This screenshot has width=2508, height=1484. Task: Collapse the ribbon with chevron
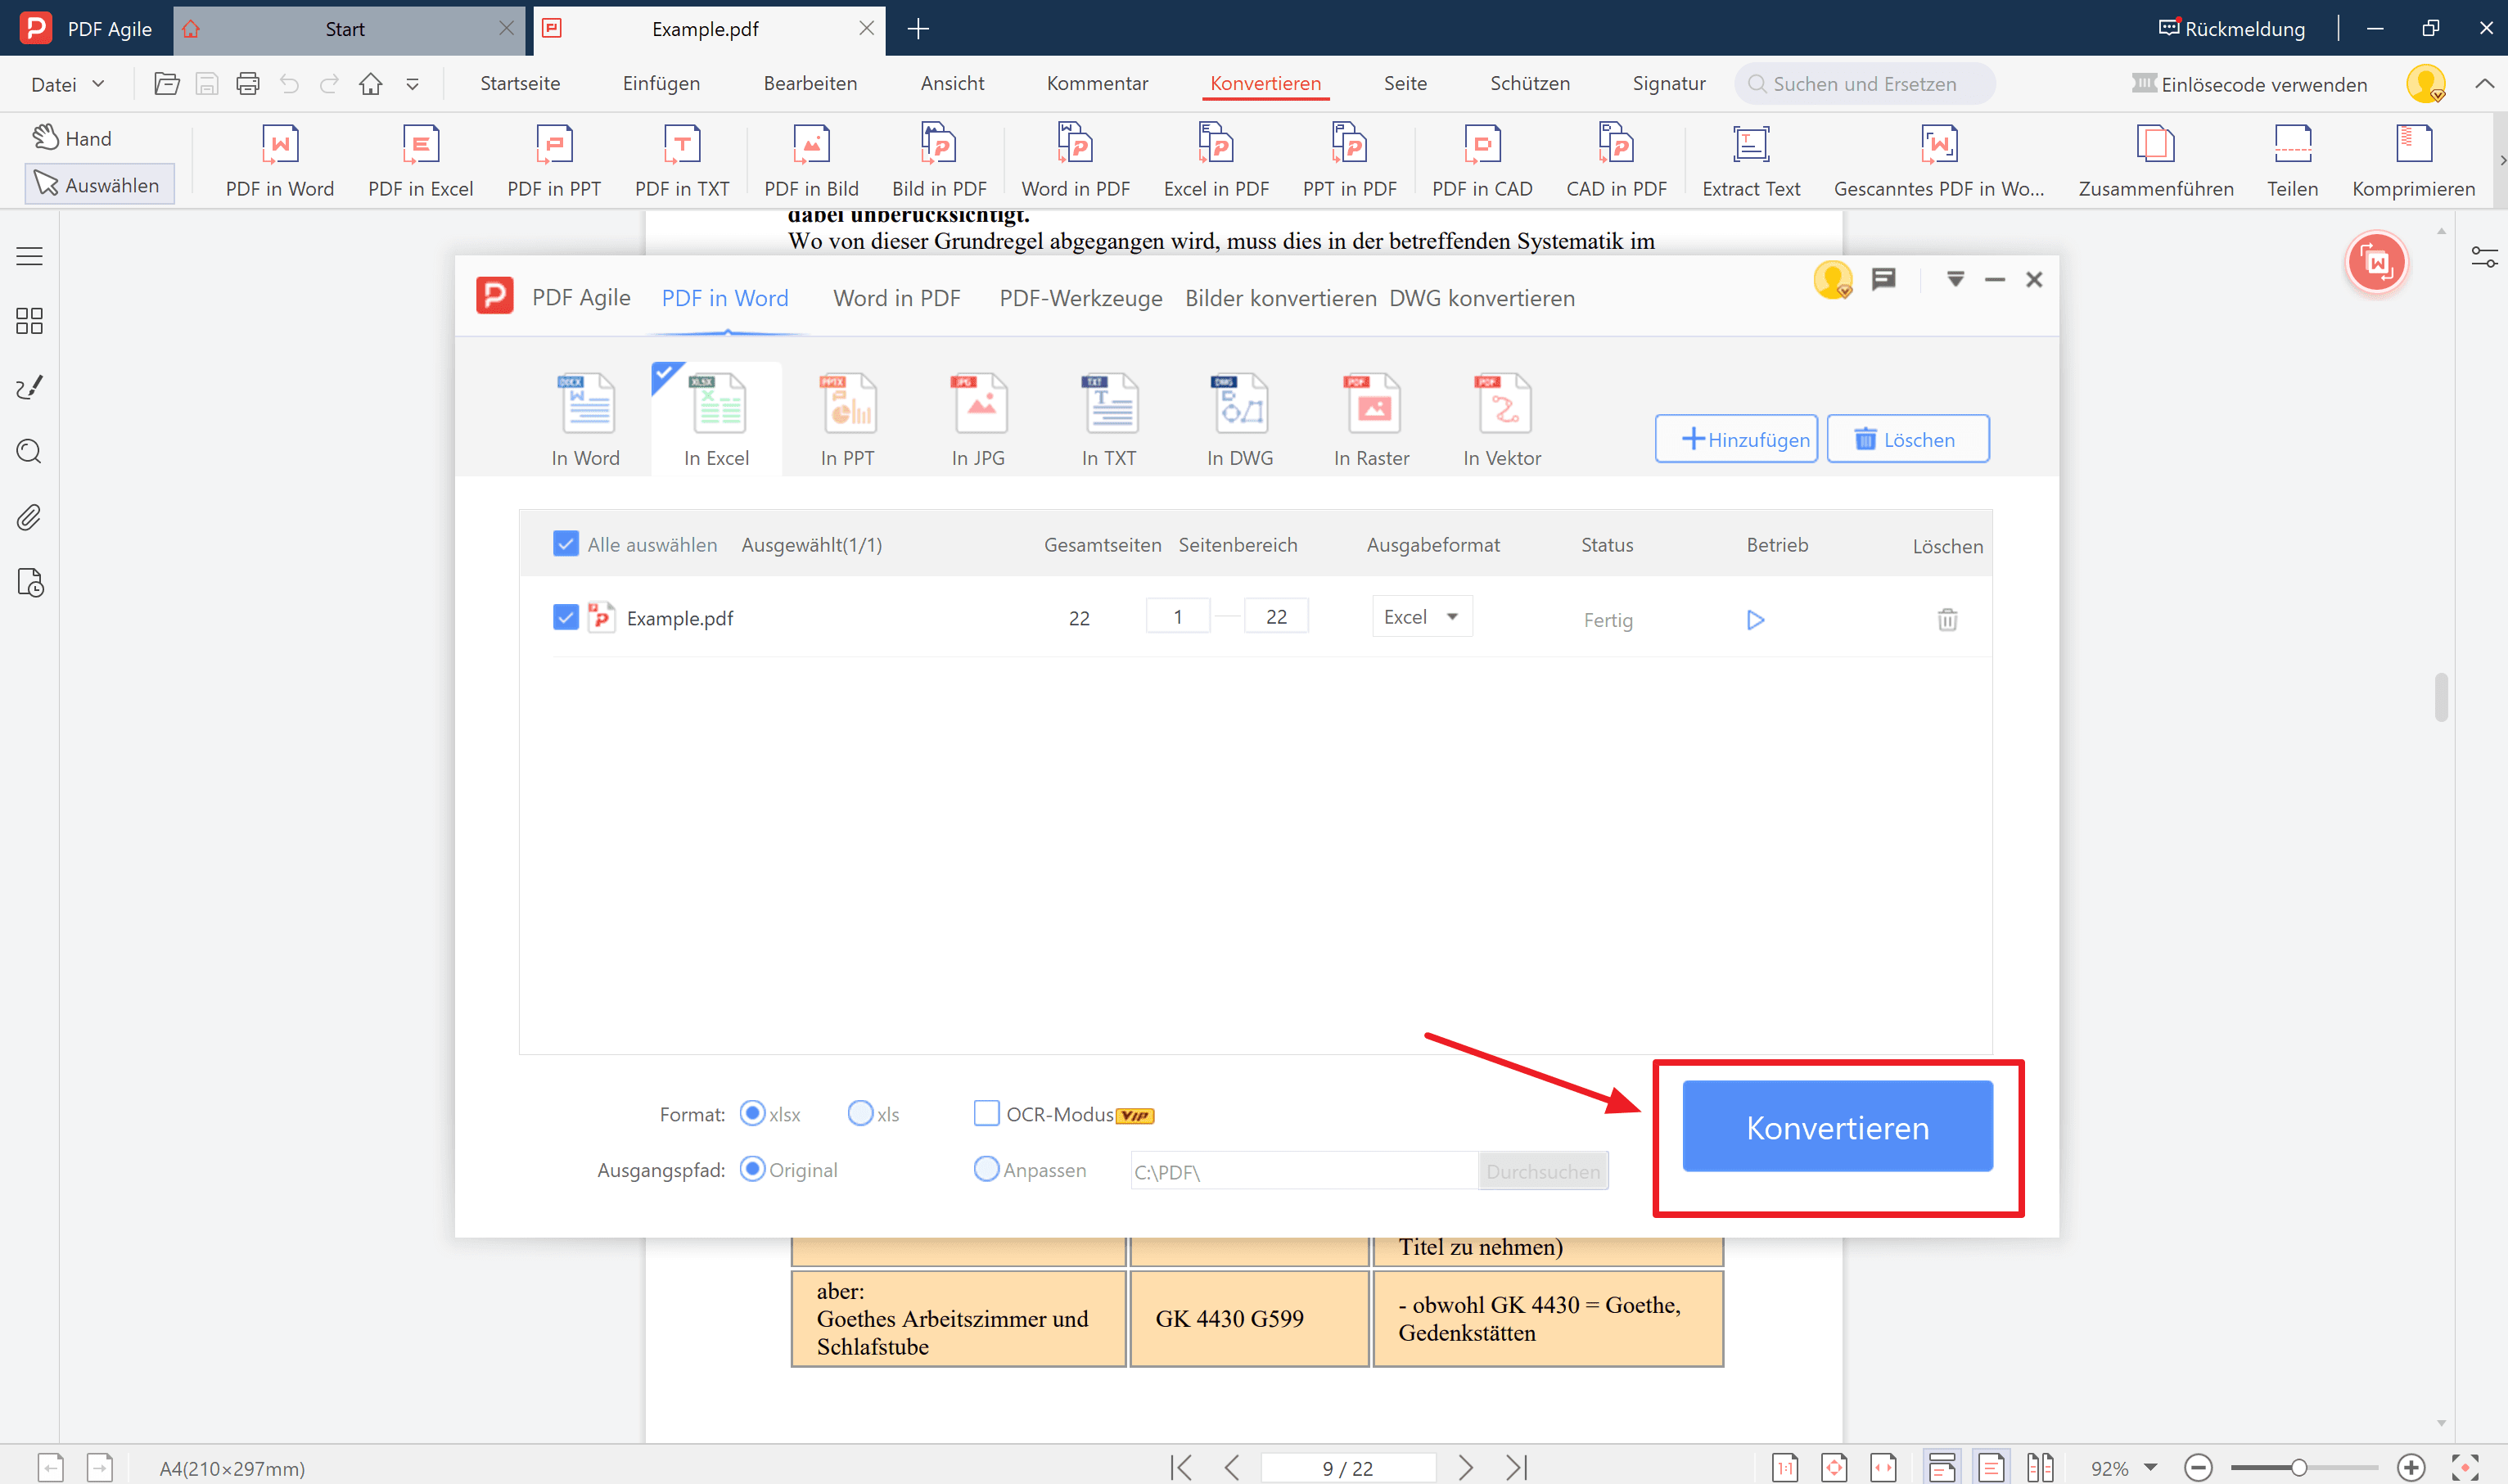pos(2484,84)
